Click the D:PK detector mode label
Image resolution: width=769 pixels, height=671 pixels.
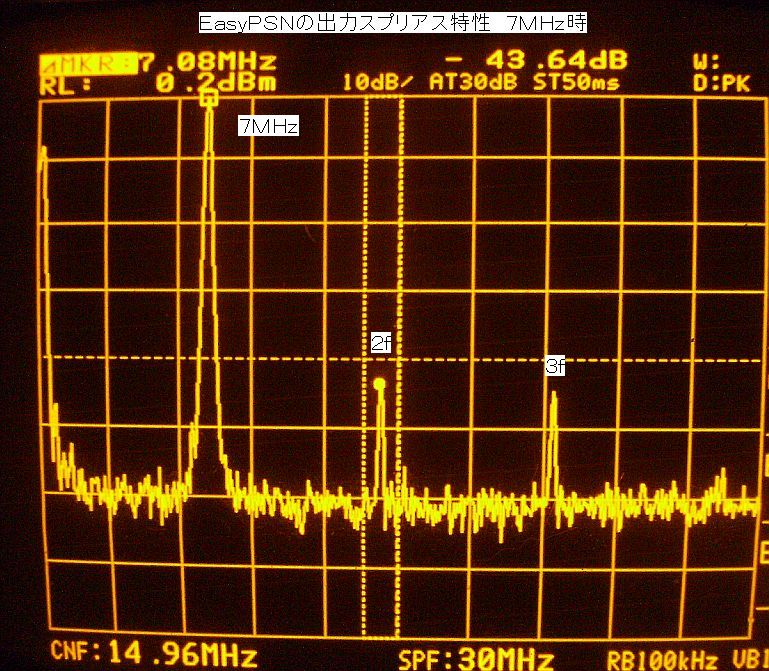point(721,83)
